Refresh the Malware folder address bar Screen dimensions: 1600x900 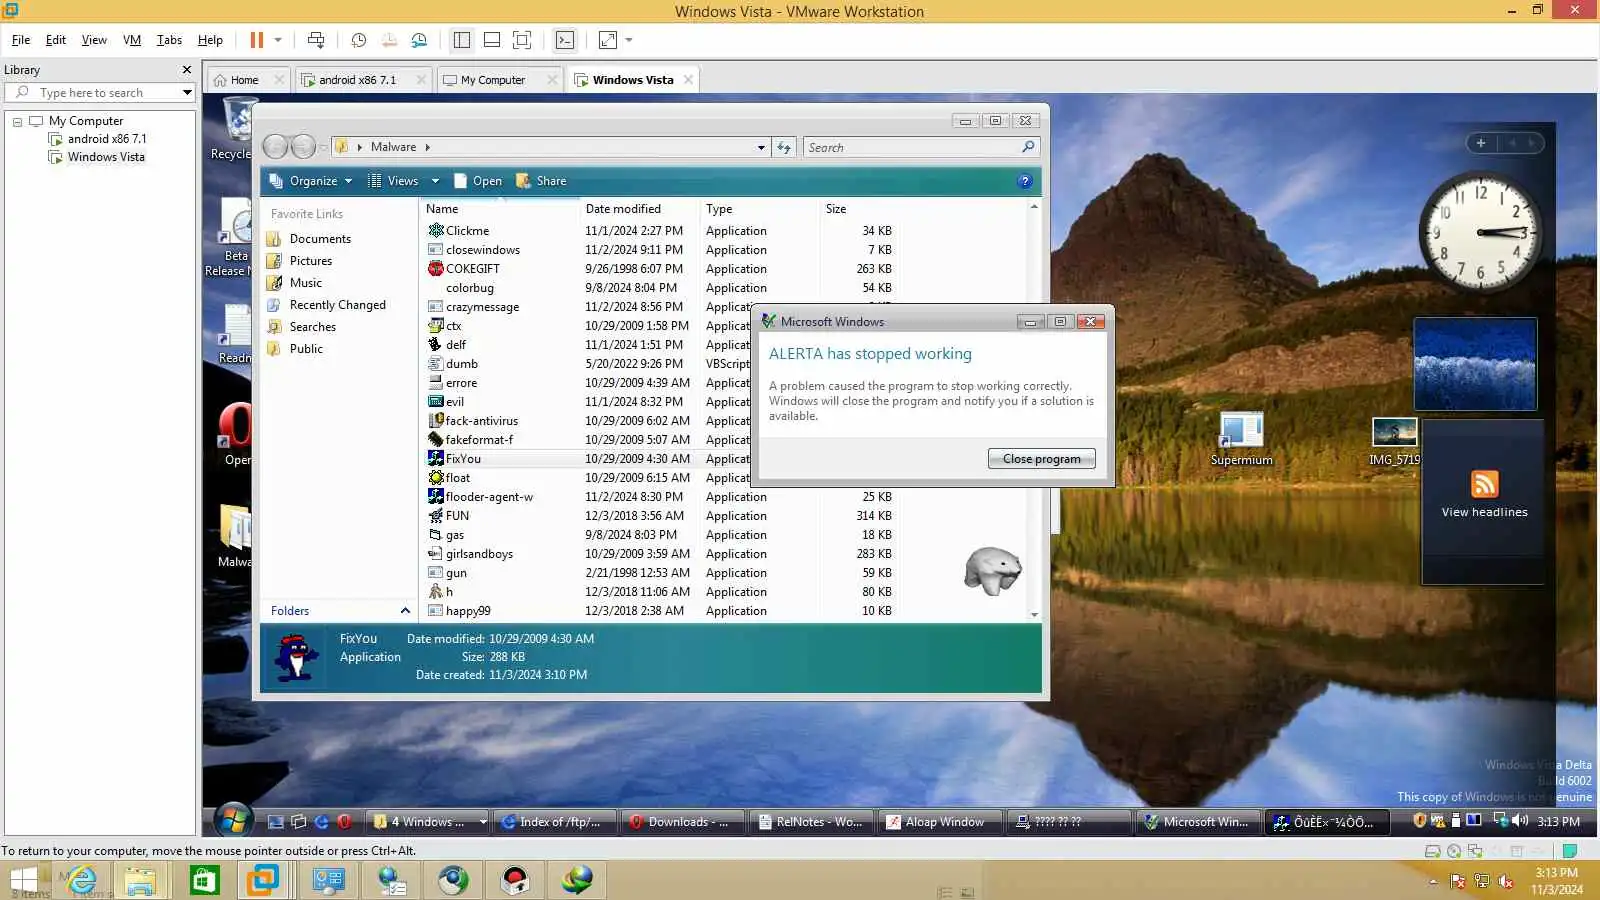(x=784, y=147)
